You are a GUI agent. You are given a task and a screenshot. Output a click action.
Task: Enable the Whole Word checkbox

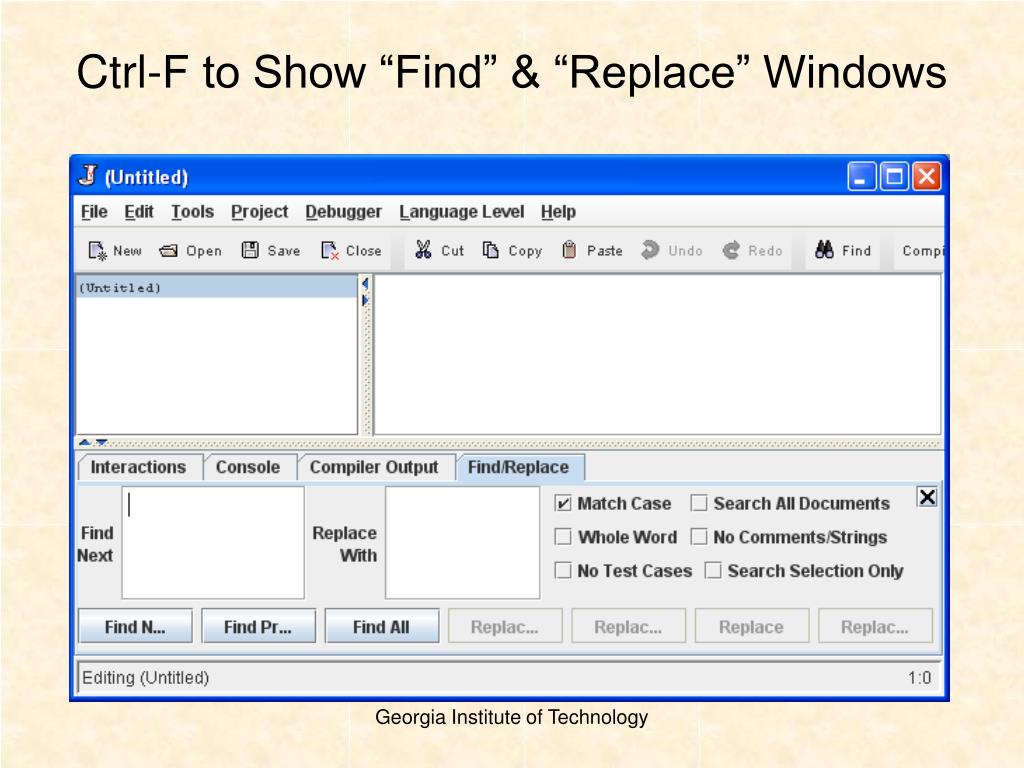[563, 537]
